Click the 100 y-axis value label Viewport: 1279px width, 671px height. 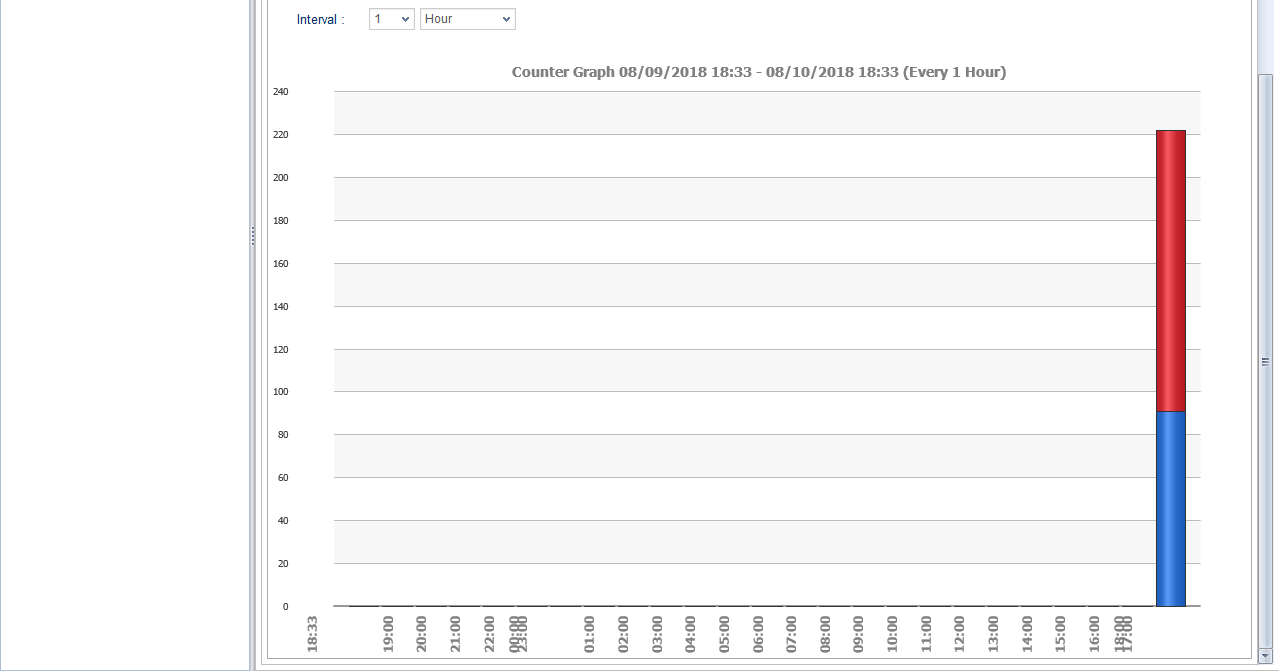pos(280,392)
